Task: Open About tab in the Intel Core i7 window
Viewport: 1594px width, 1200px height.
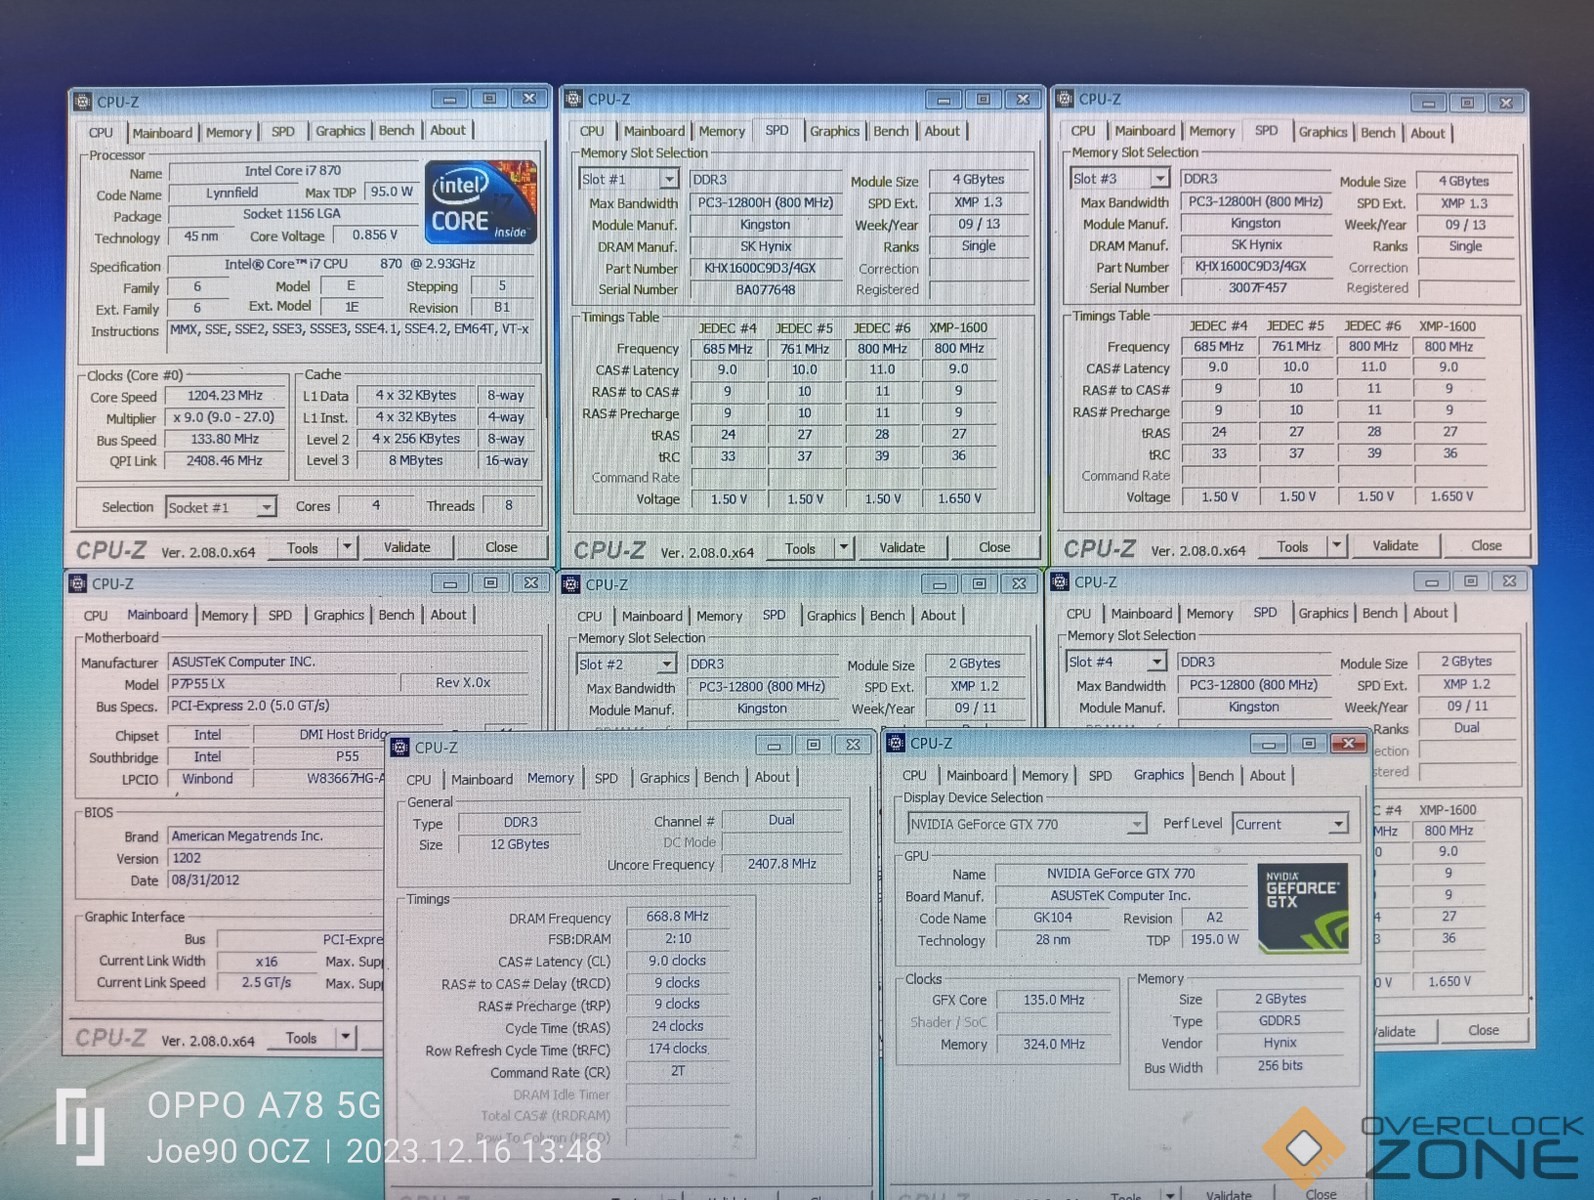Action: [448, 130]
